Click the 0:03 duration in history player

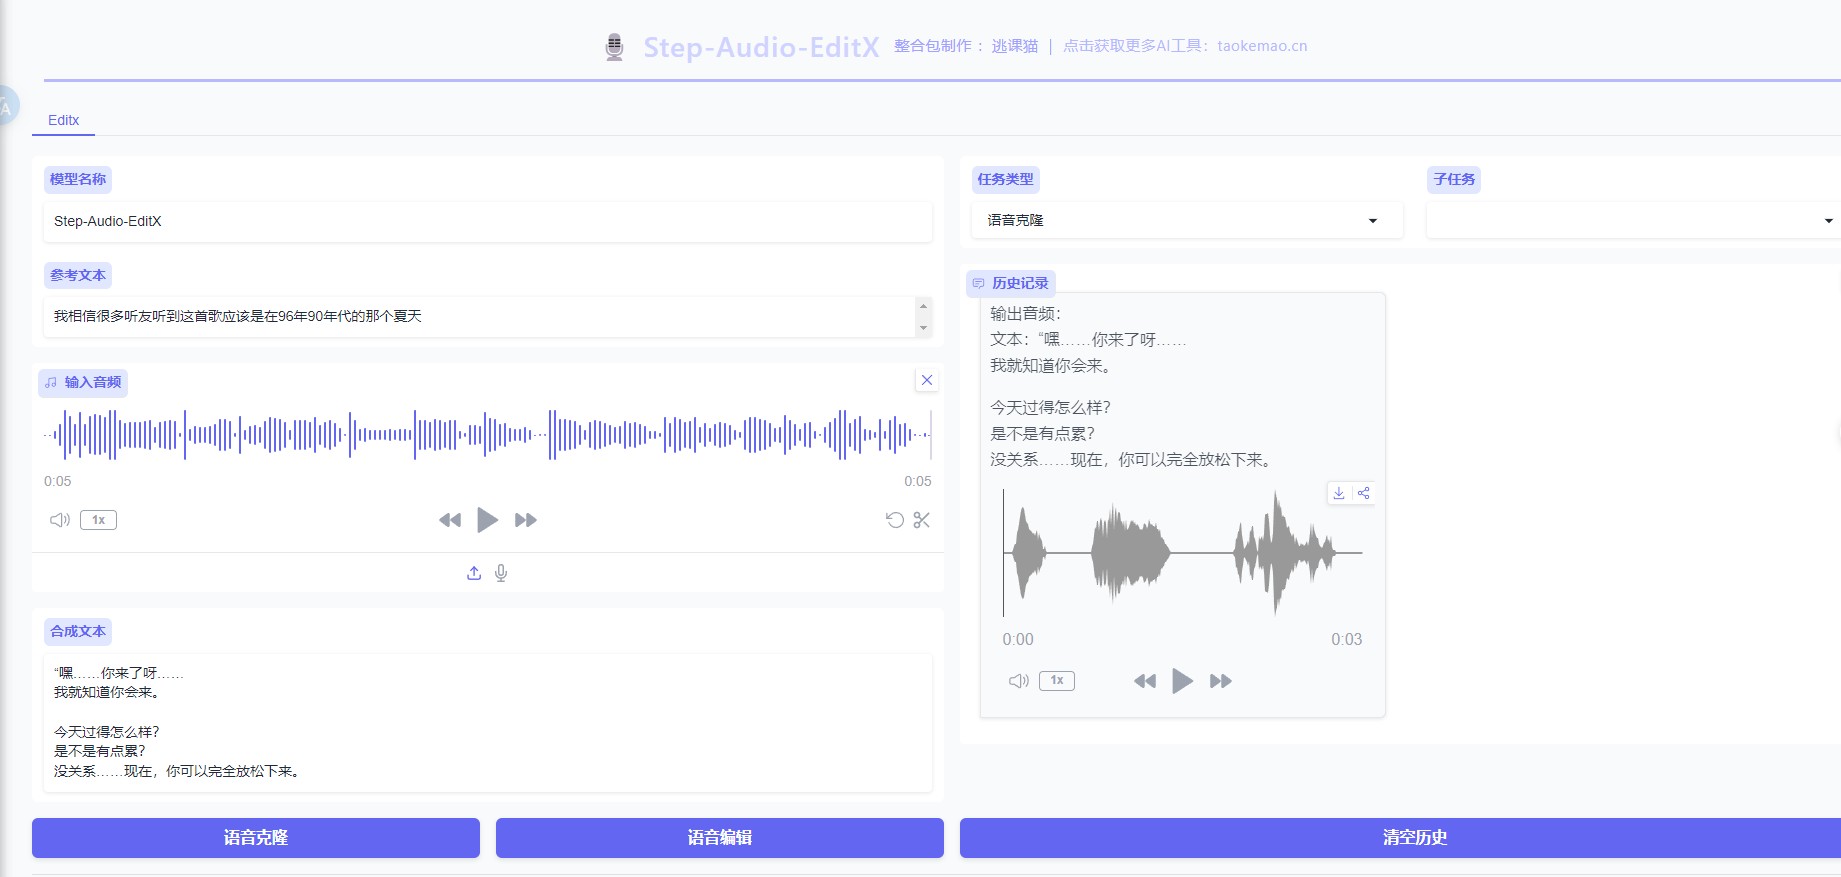(1346, 639)
